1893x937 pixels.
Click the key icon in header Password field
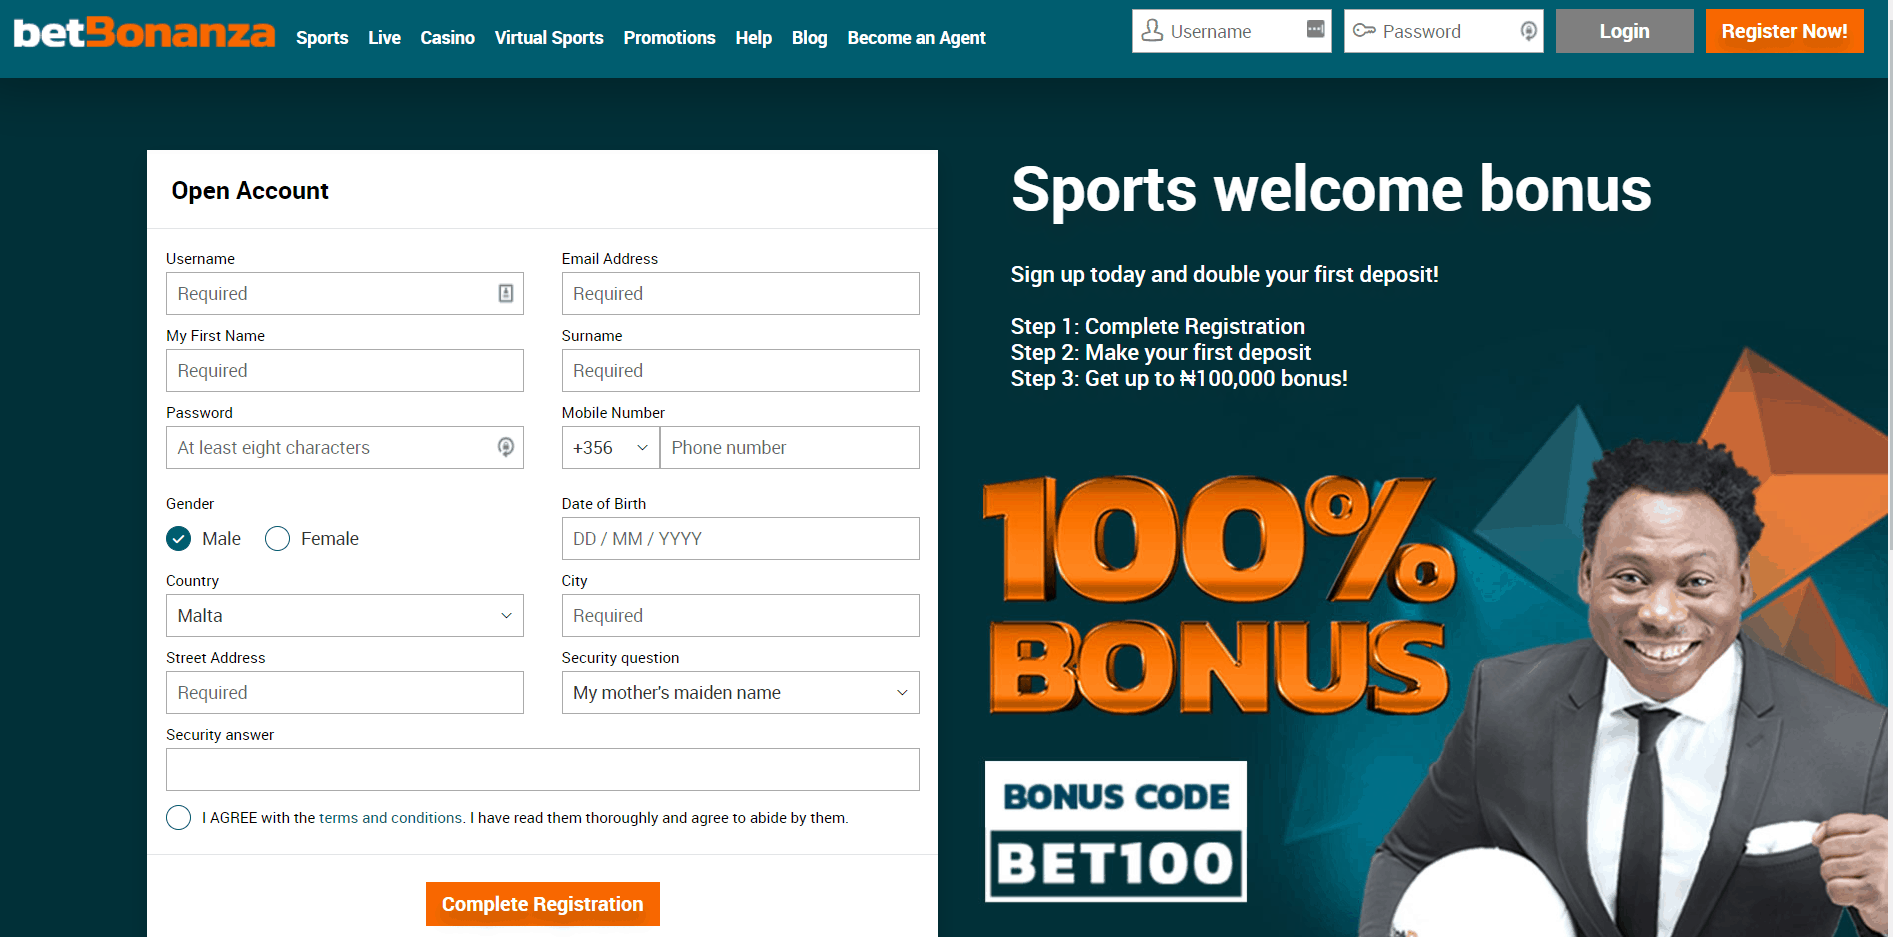click(x=1364, y=31)
